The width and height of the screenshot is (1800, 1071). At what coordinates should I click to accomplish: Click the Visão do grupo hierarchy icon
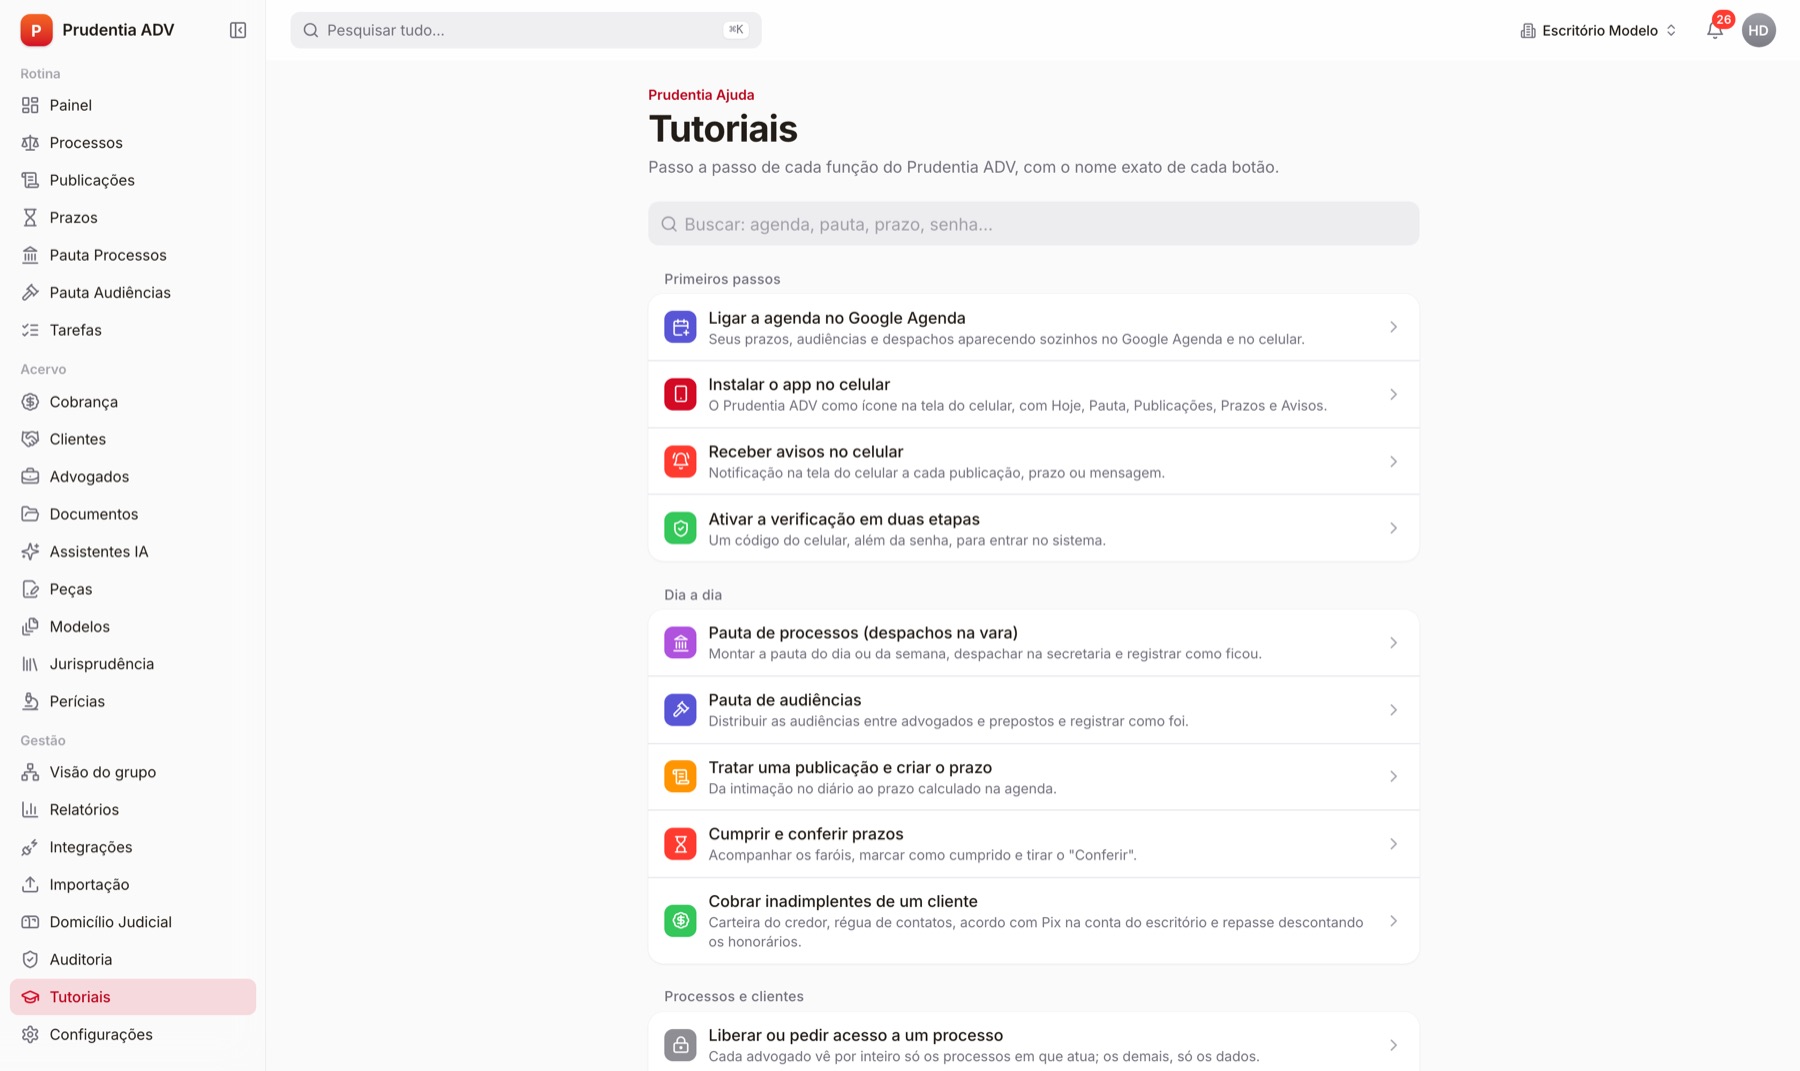(x=30, y=772)
